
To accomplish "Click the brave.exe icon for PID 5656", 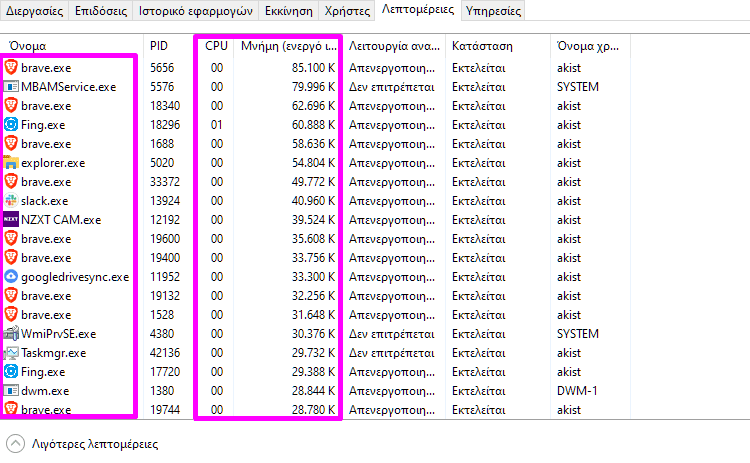I will (11, 67).
